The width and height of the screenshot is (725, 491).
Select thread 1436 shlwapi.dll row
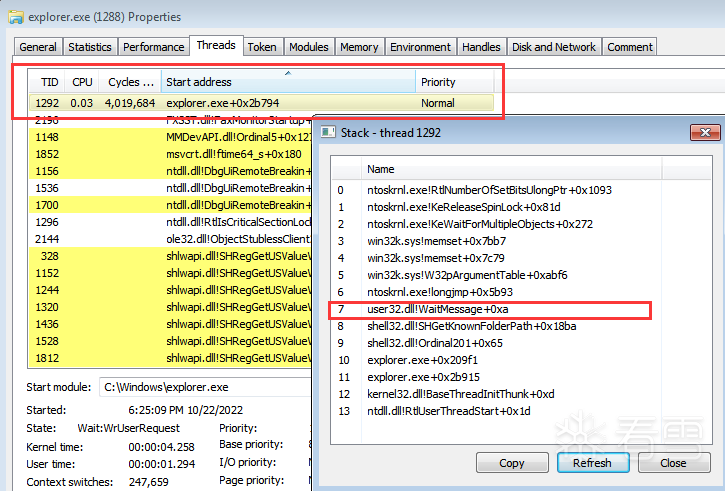[x=170, y=324]
